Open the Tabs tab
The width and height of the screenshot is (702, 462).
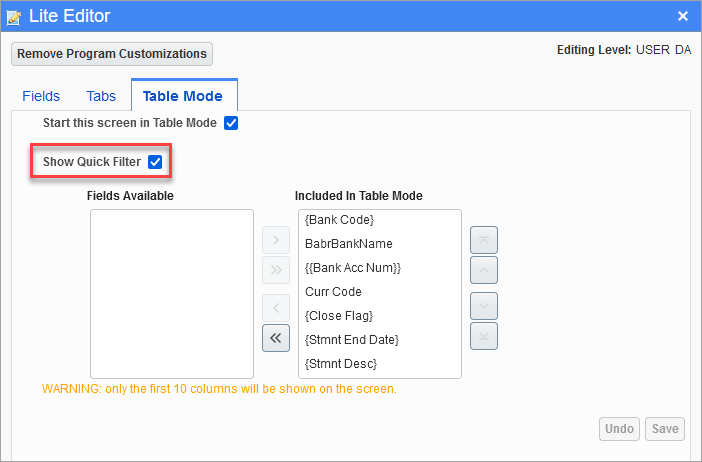[x=101, y=96]
